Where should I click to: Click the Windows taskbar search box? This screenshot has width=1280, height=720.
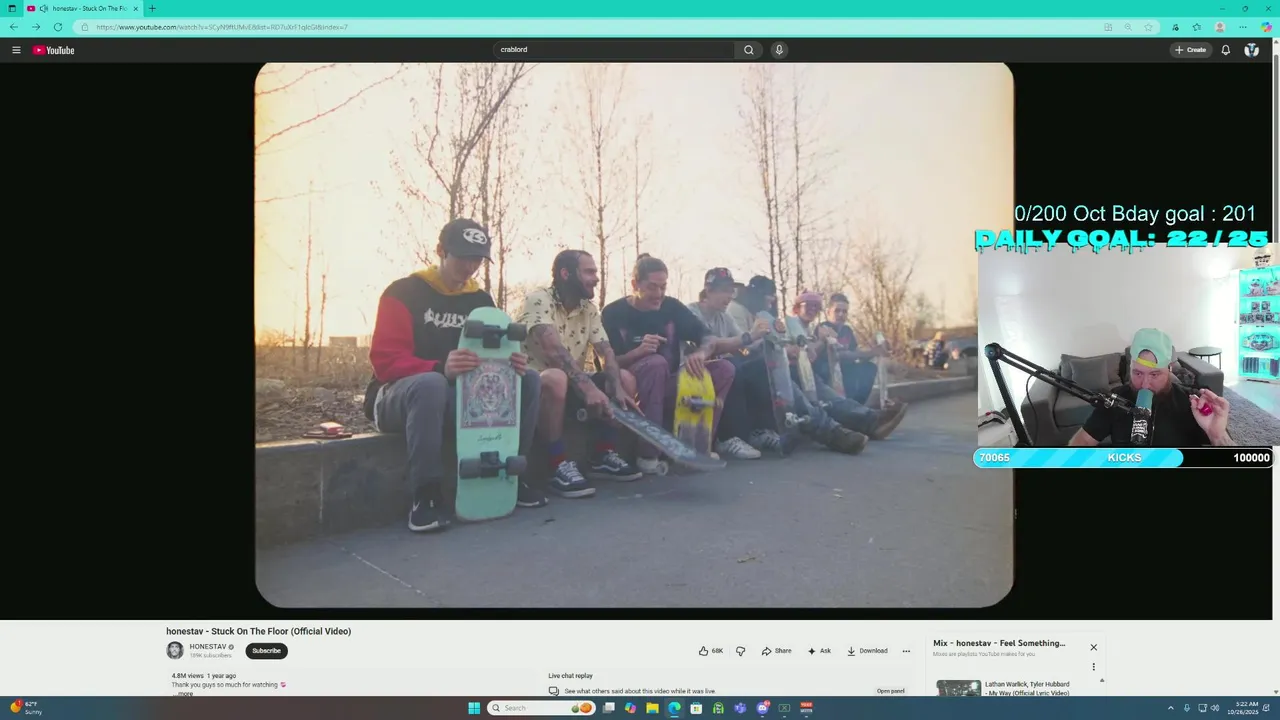[541, 708]
